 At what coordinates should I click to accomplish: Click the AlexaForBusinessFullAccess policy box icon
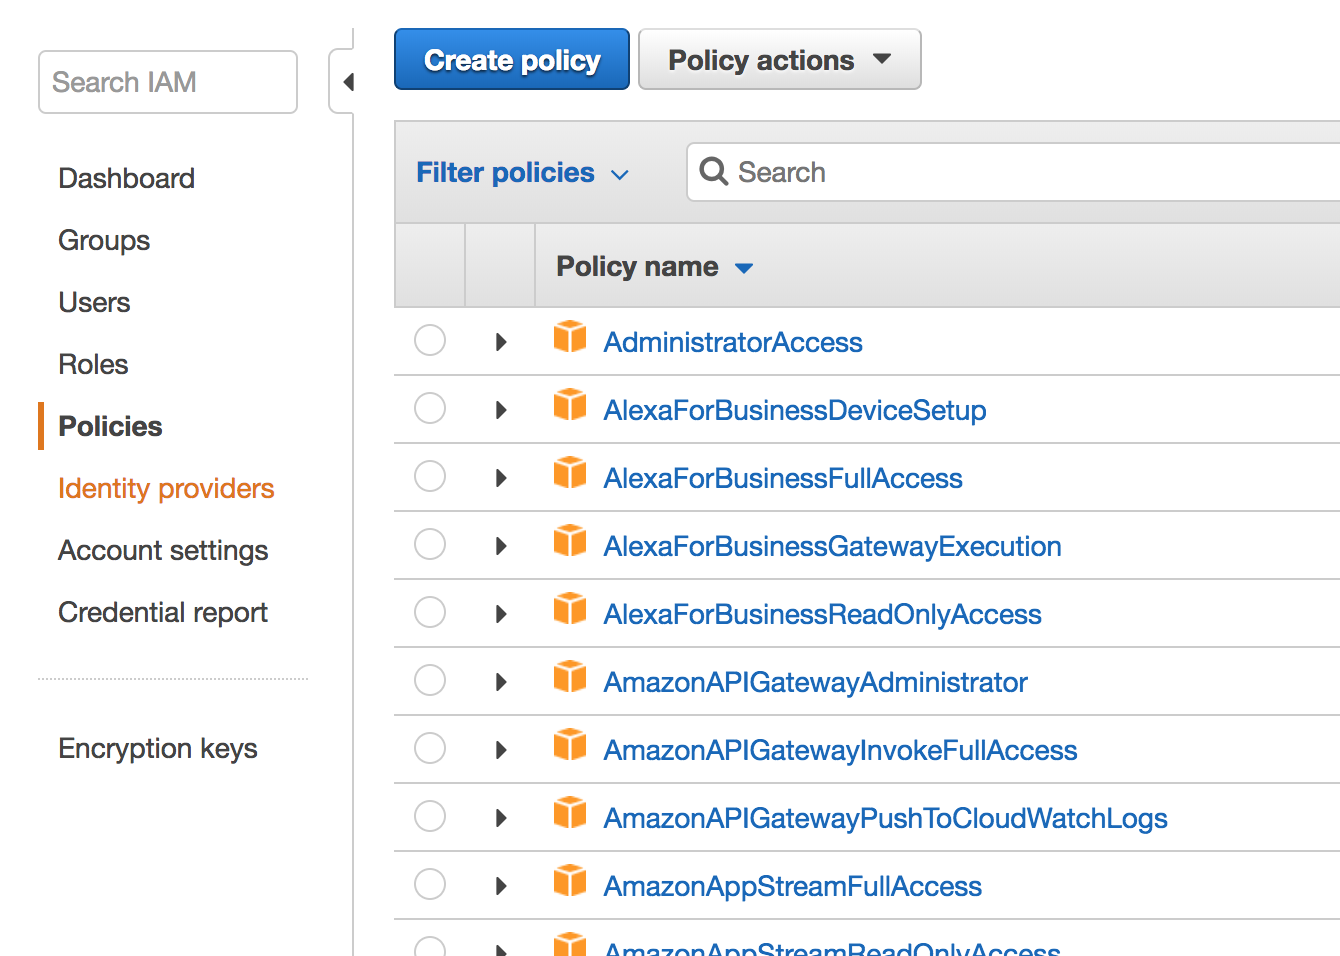[570, 473]
